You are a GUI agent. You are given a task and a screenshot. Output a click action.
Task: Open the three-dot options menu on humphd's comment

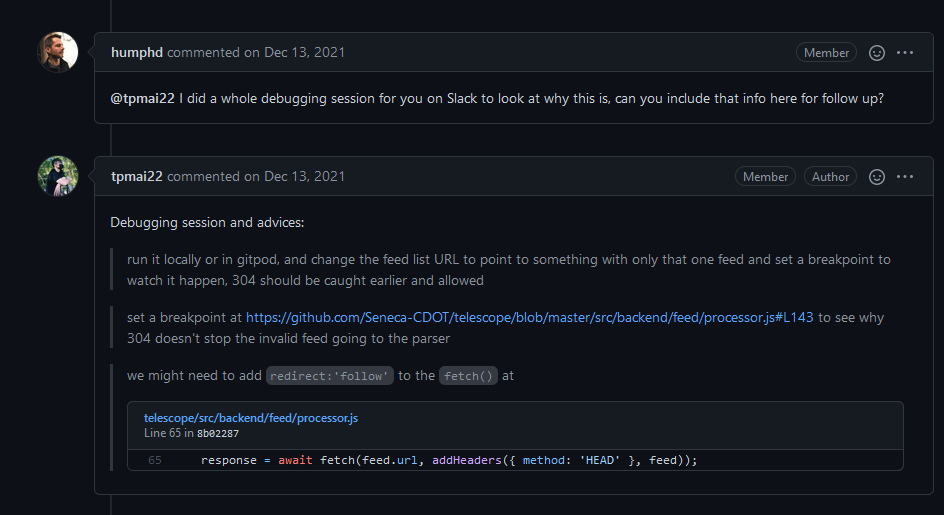905,53
